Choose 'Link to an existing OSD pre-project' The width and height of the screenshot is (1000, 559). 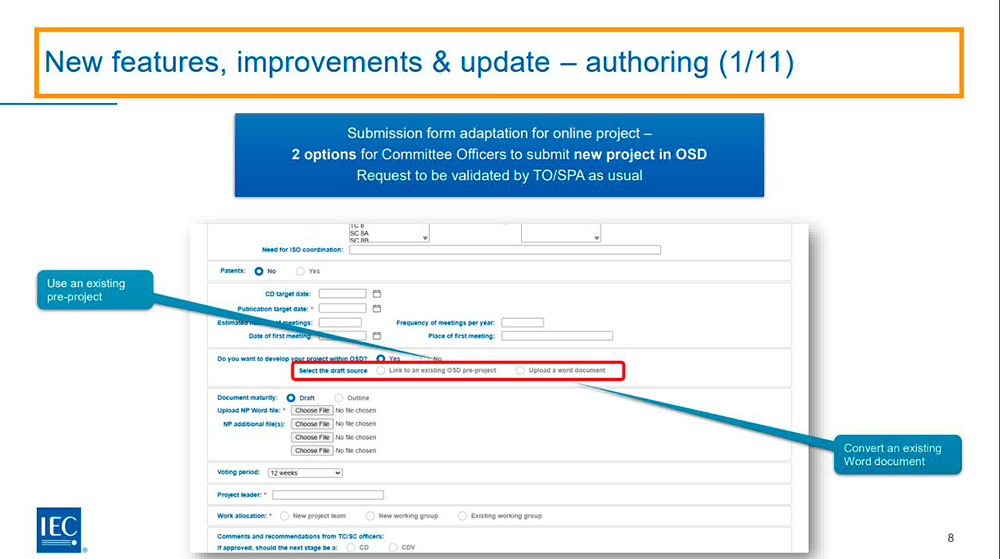(381, 370)
